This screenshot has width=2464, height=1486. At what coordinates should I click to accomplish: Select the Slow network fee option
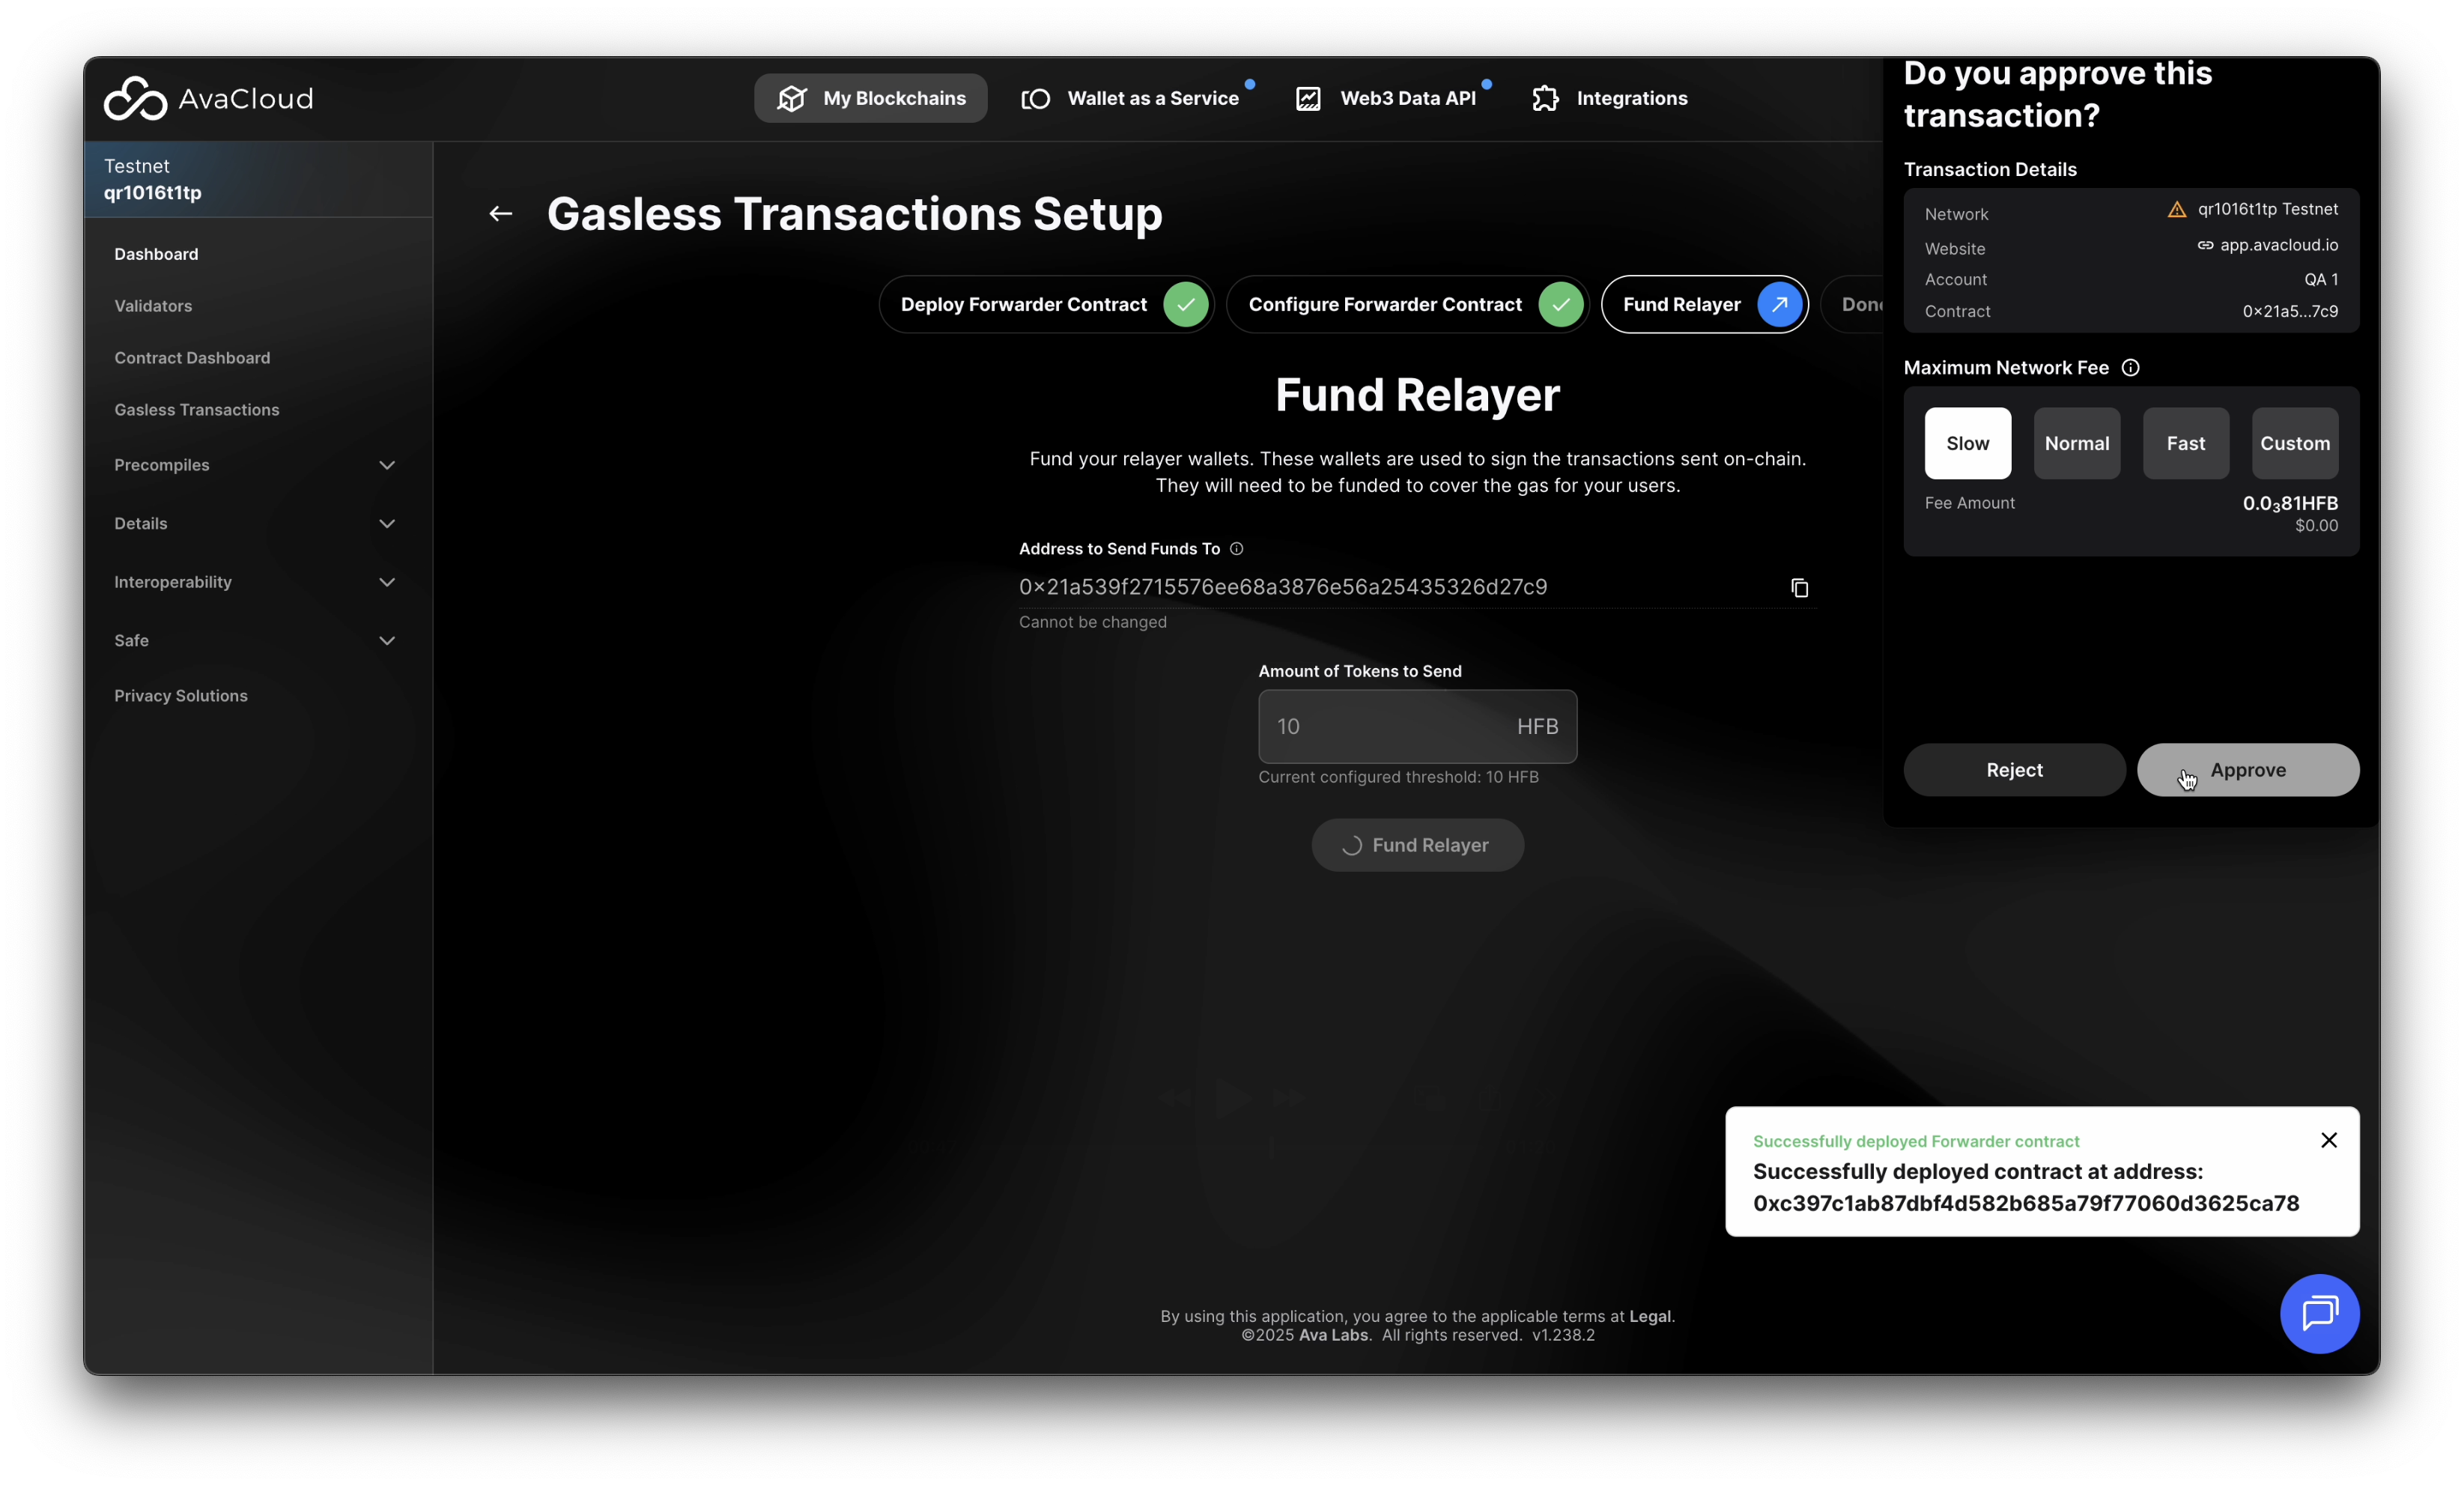1967,443
